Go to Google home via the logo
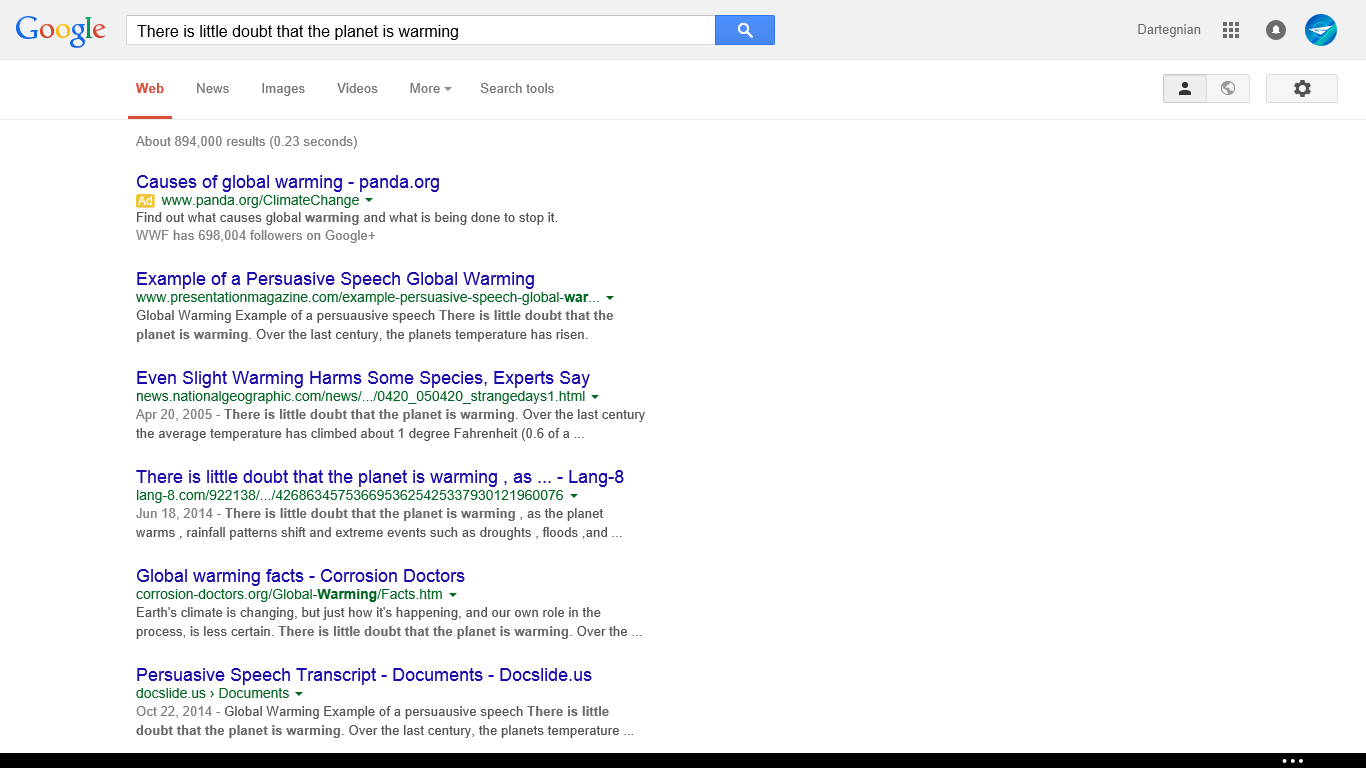 tap(61, 31)
